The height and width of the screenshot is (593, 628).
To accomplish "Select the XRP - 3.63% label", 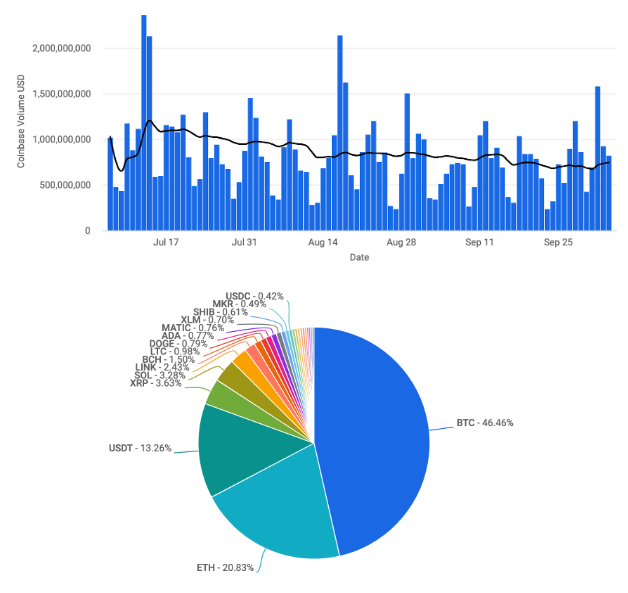I will (x=155, y=384).
